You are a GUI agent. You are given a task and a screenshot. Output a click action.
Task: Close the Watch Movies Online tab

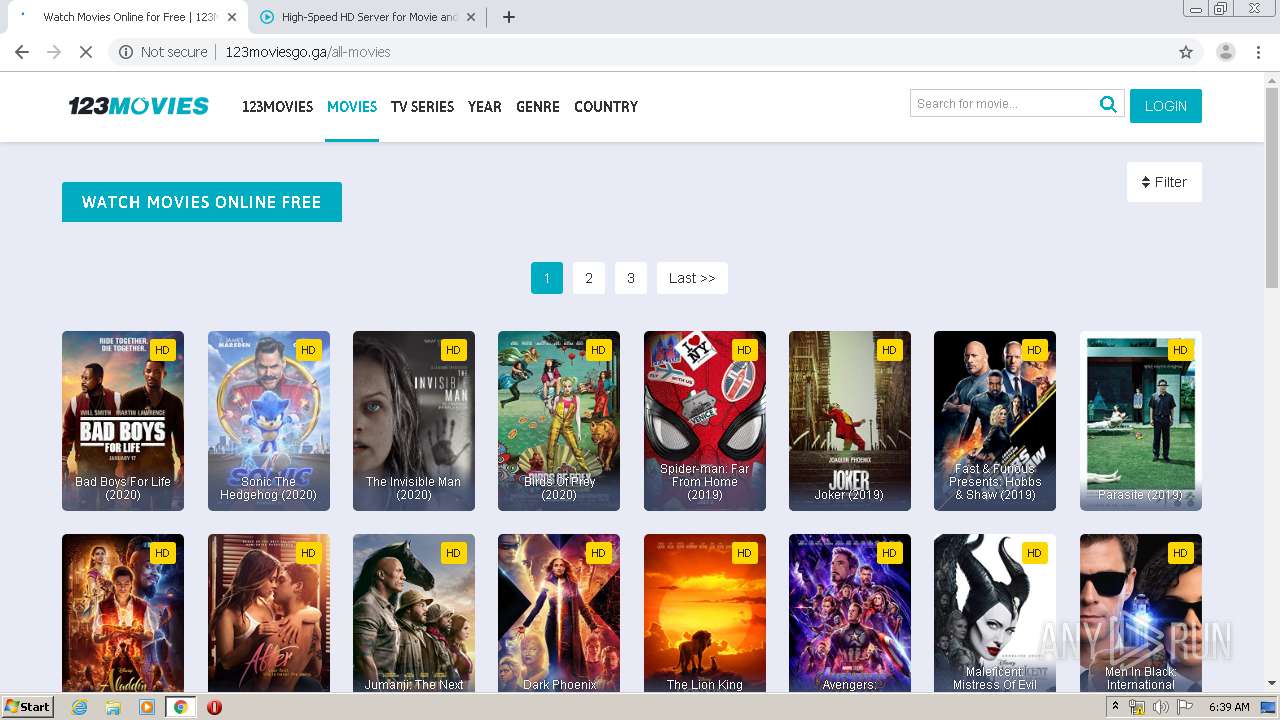tap(232, 17)
